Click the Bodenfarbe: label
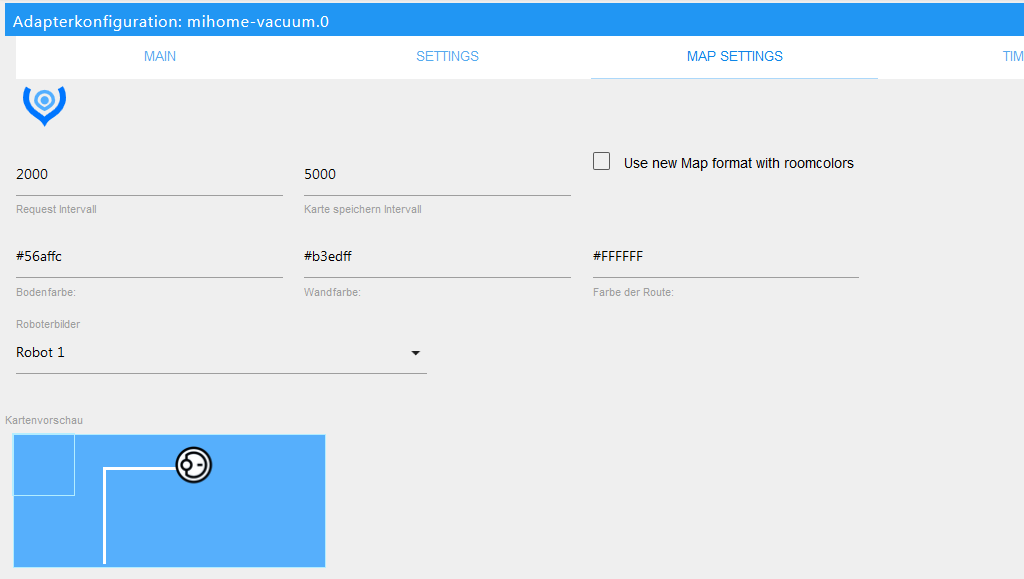 (x=46, y=292)
